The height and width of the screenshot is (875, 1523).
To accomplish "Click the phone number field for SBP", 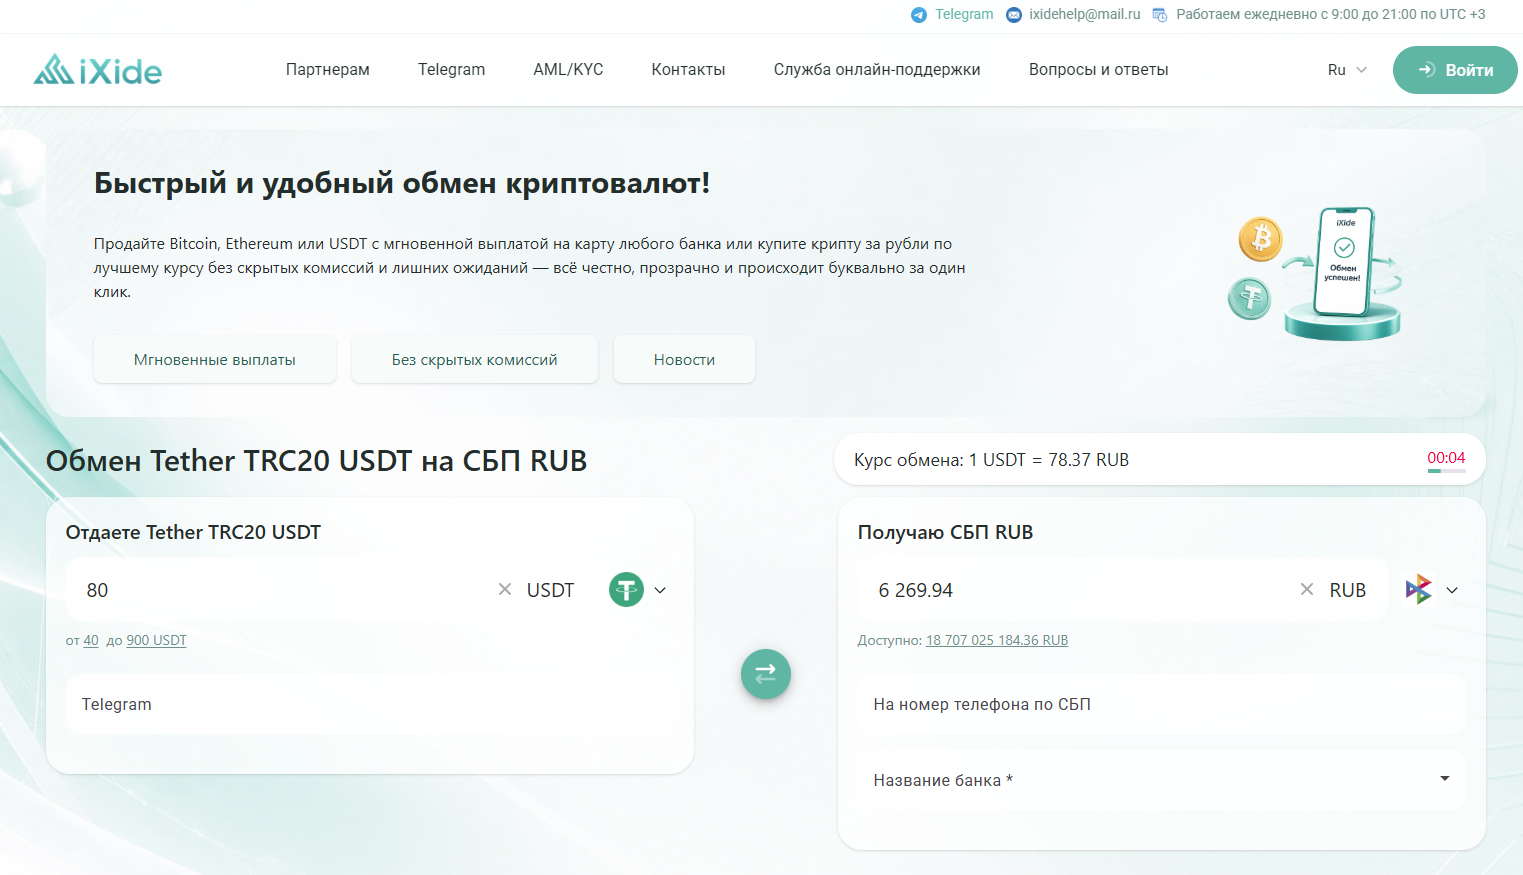I will click(x=1160, y=704).
